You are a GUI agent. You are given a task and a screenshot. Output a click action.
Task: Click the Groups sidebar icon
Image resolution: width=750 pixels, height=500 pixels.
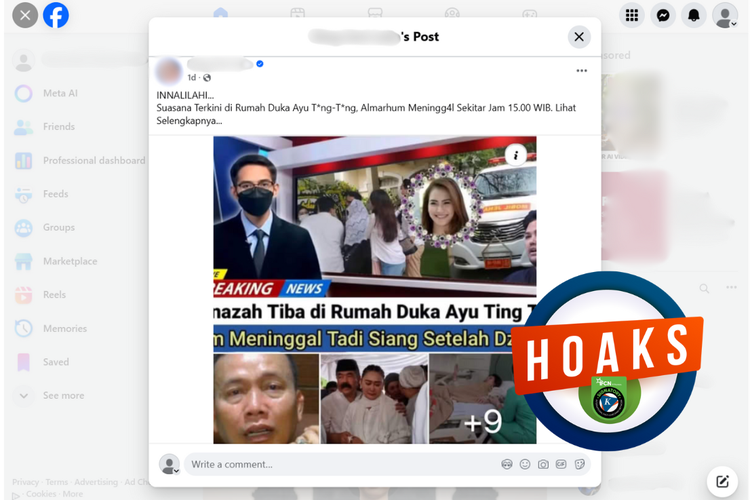point(23,228)
